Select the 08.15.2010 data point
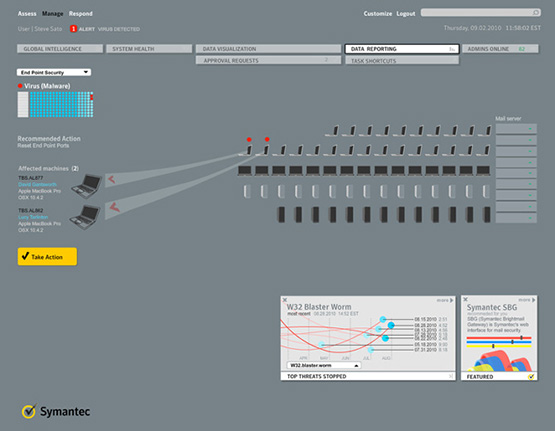Viewport: 555px width, 431px height. (383, 319)
